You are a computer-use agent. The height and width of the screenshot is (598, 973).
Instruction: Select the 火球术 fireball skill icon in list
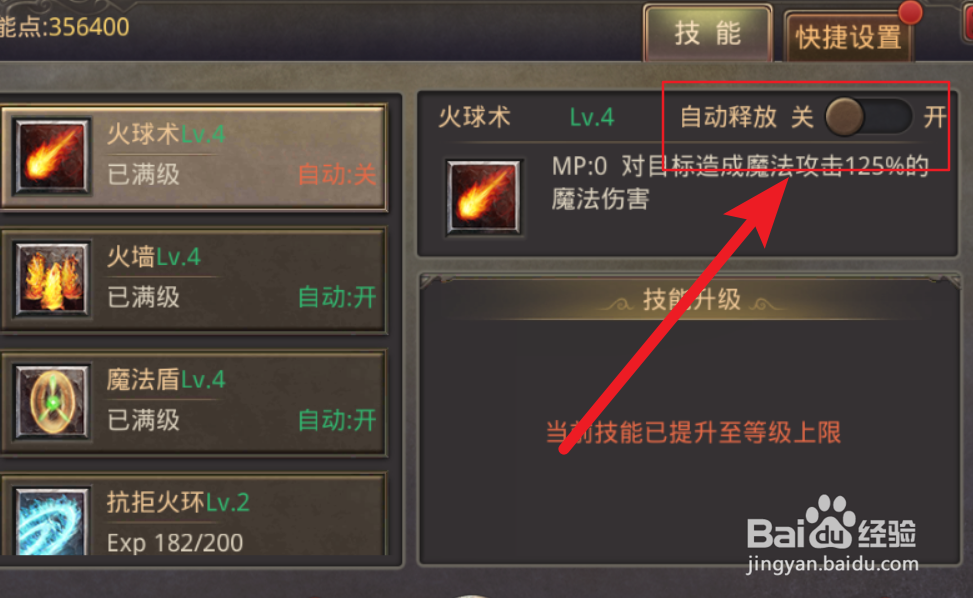pyautogui.click(x=52, y=156)
